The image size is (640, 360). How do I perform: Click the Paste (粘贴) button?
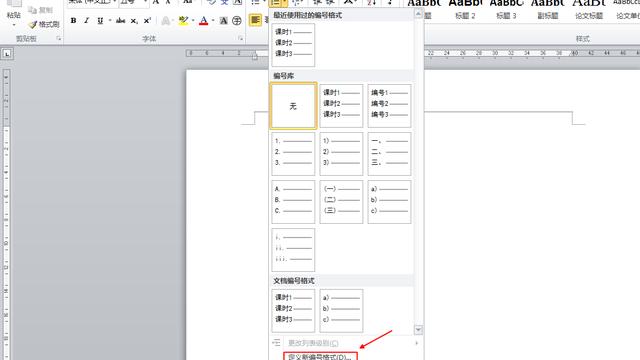13,9
